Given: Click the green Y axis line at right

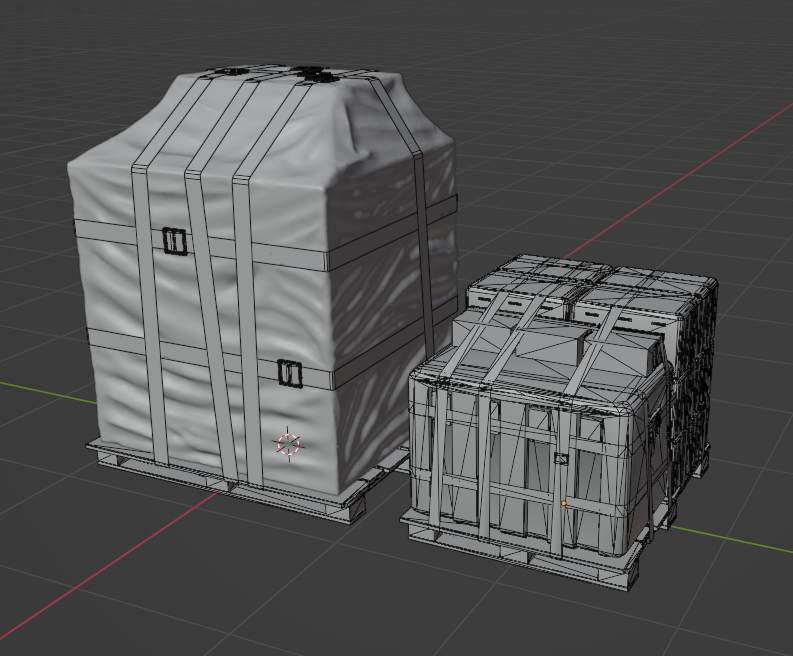Looking at the screenshot, I should pyautogui.click(x=740, y=541).
